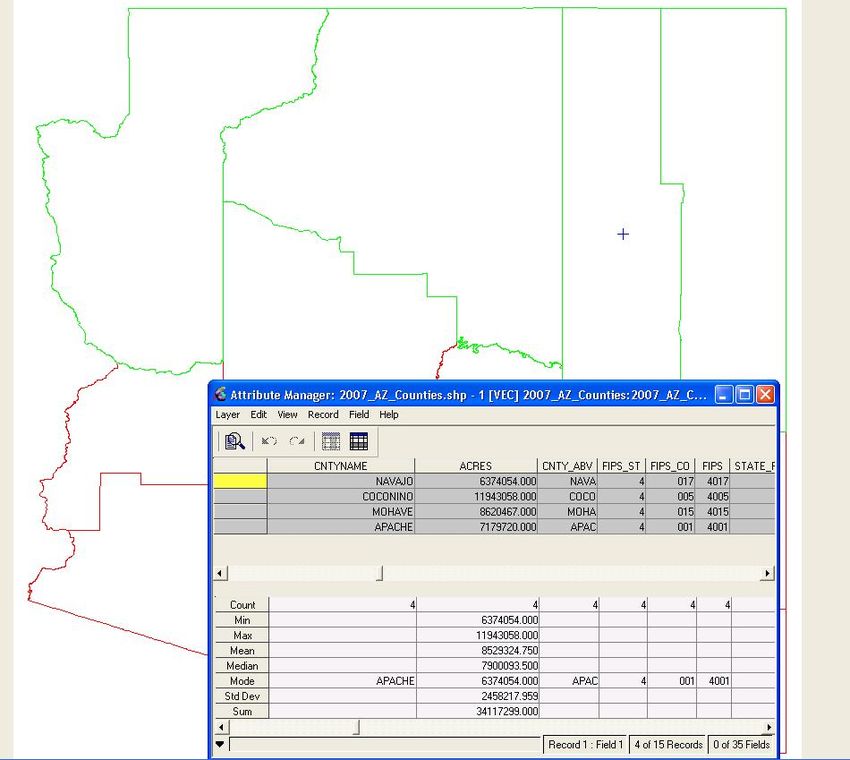Click the 4 of 15 Records status panel
This screenshot has width=850, height=760.
tap(668, 745)
